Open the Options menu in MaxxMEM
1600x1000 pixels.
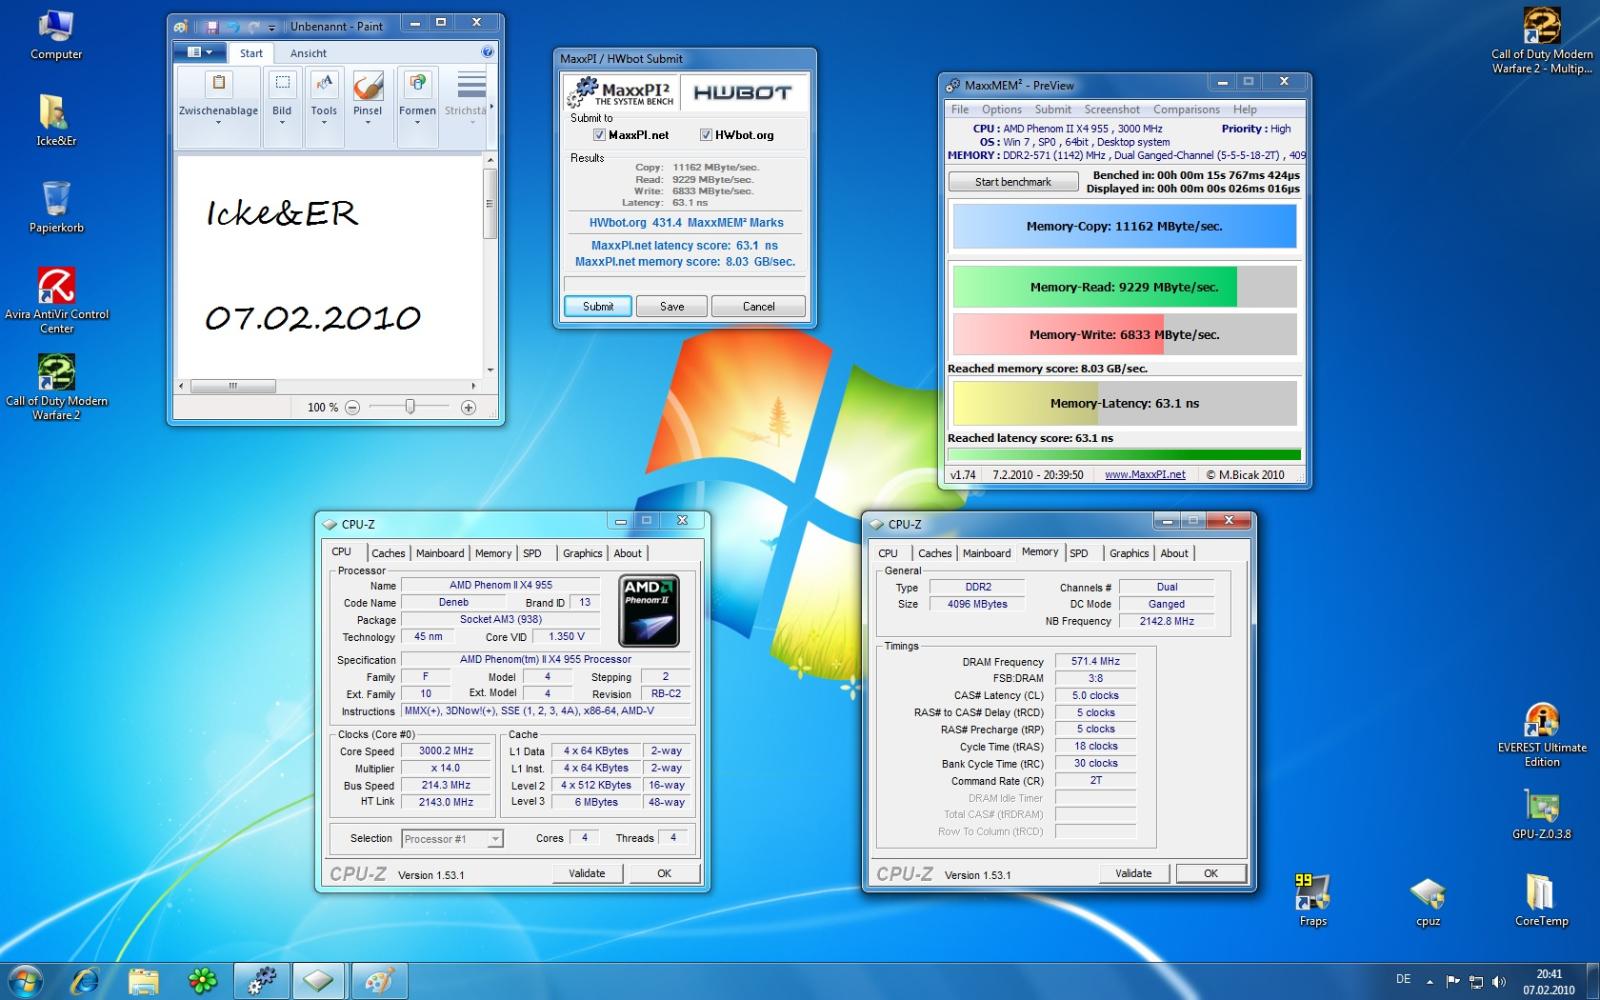pyautogui.click(x=1001, y=109)
